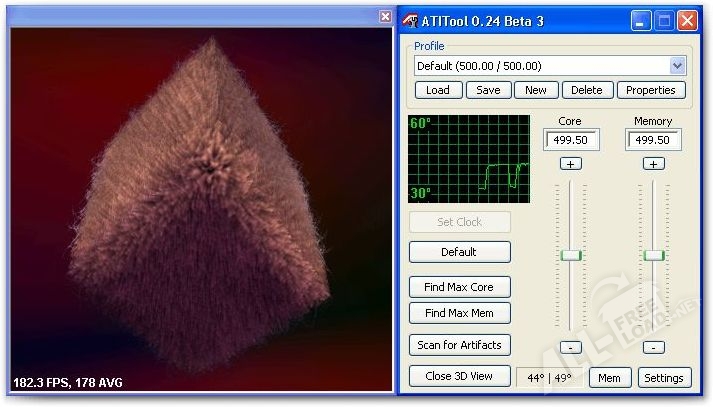
Task: Start Find Max Mem test
Action: [459, 313]
